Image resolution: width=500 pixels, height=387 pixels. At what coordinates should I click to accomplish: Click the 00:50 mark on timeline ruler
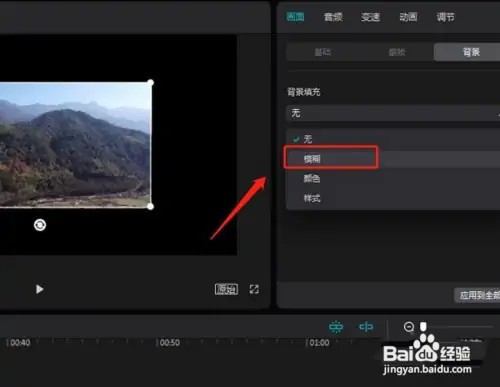click(170, 343)
